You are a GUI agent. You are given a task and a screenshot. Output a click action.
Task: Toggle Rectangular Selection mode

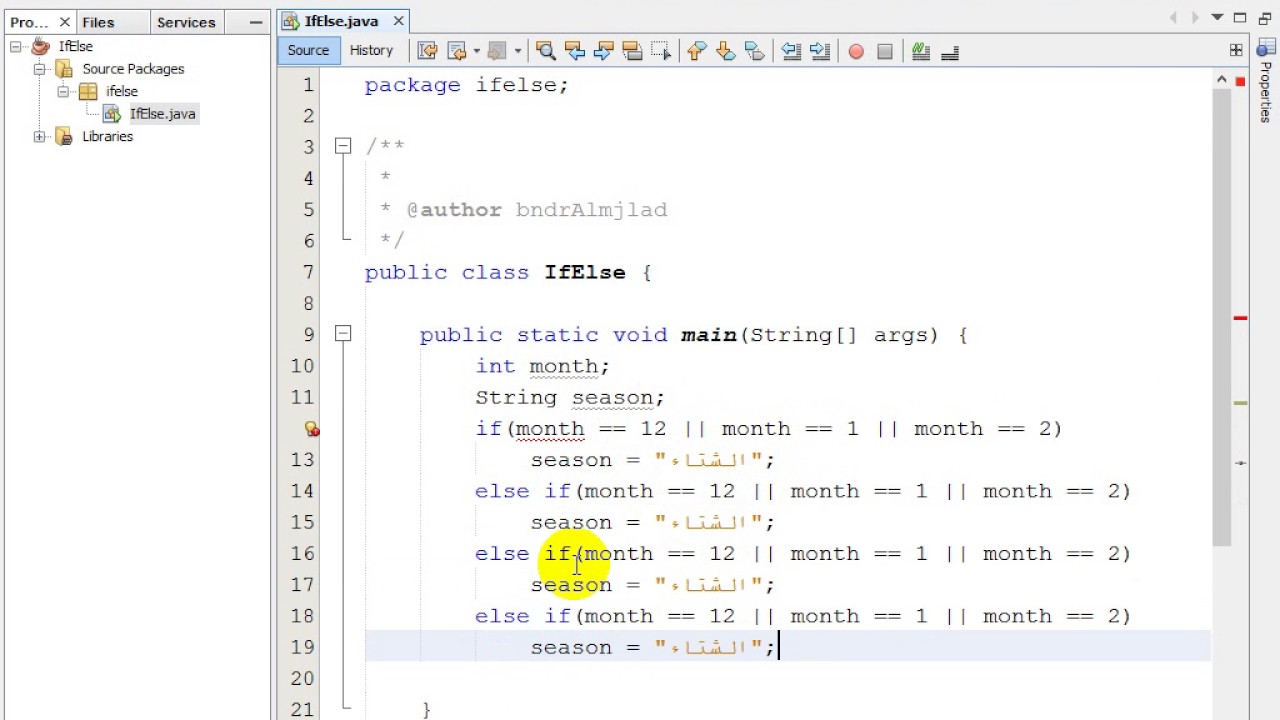point(661,51)
